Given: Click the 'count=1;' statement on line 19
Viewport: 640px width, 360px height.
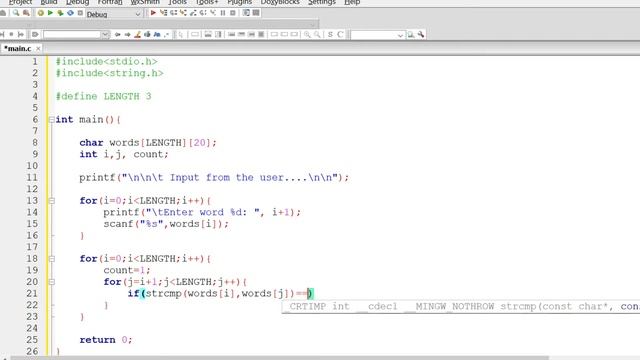Looking at the screenshot, I should pyautogui.click(x=127, y=270).
